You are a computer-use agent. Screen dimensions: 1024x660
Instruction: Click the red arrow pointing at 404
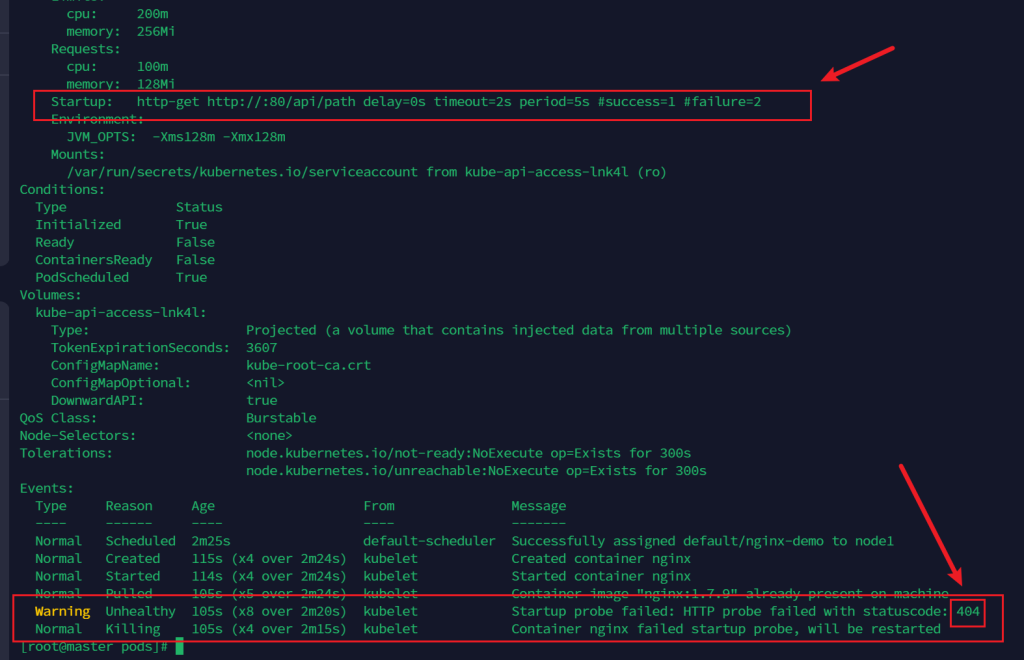click(934, 524)
